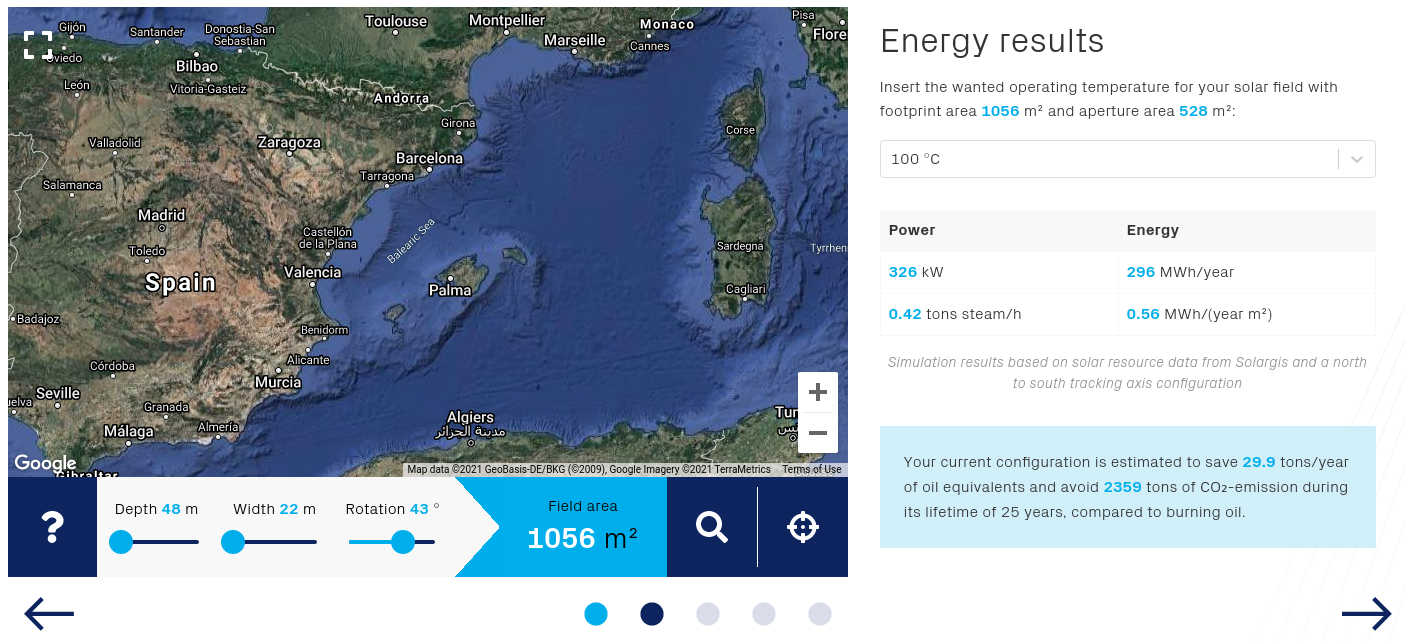Go back with the left arrow

[49, 614]
